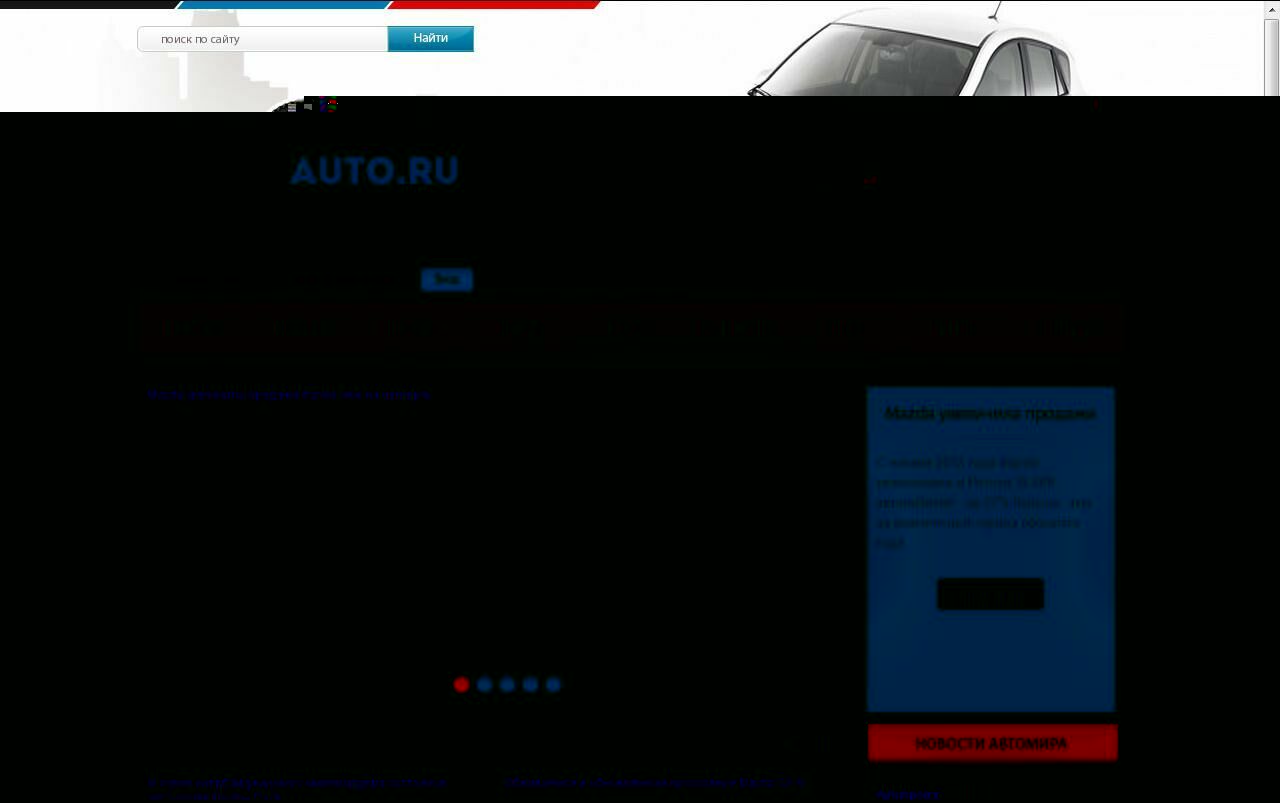Select the fifth carousel slide dot
The image size is (1280, 803).
[x=553, y=684]
